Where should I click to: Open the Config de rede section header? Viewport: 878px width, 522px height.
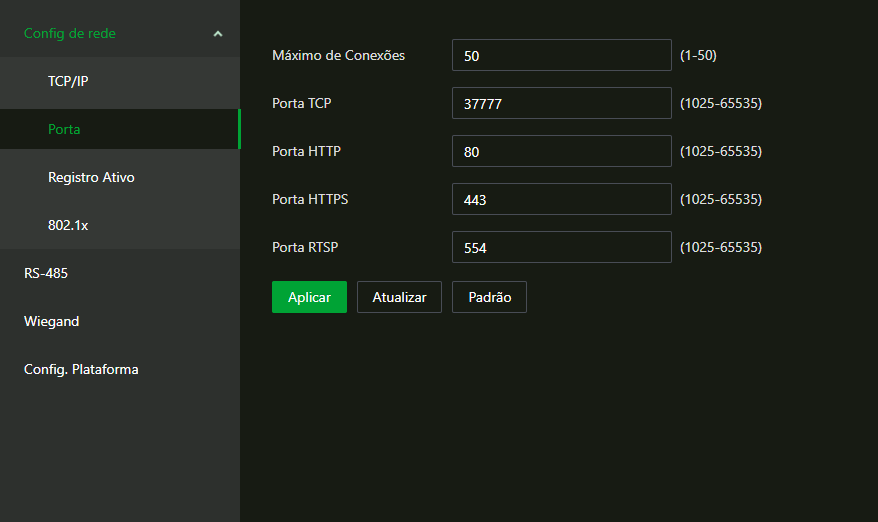point(120,33)
